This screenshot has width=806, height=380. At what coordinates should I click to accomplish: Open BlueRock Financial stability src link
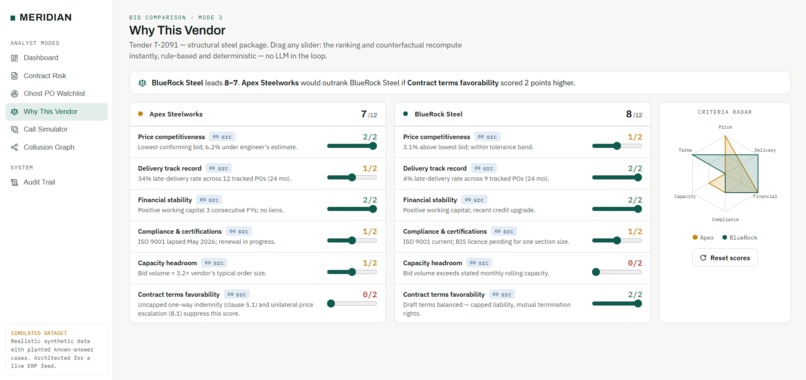point(474,200)
